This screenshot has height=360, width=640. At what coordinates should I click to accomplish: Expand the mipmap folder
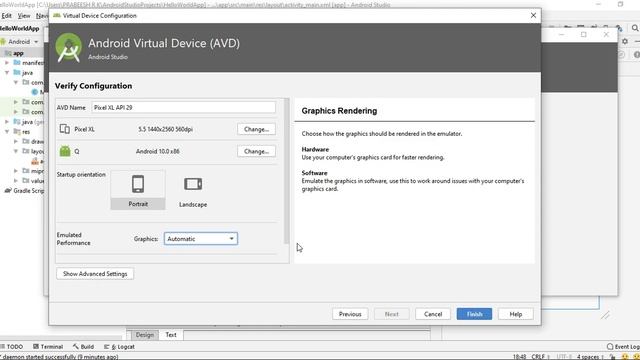pyautogui.click(x=16, y=171)
